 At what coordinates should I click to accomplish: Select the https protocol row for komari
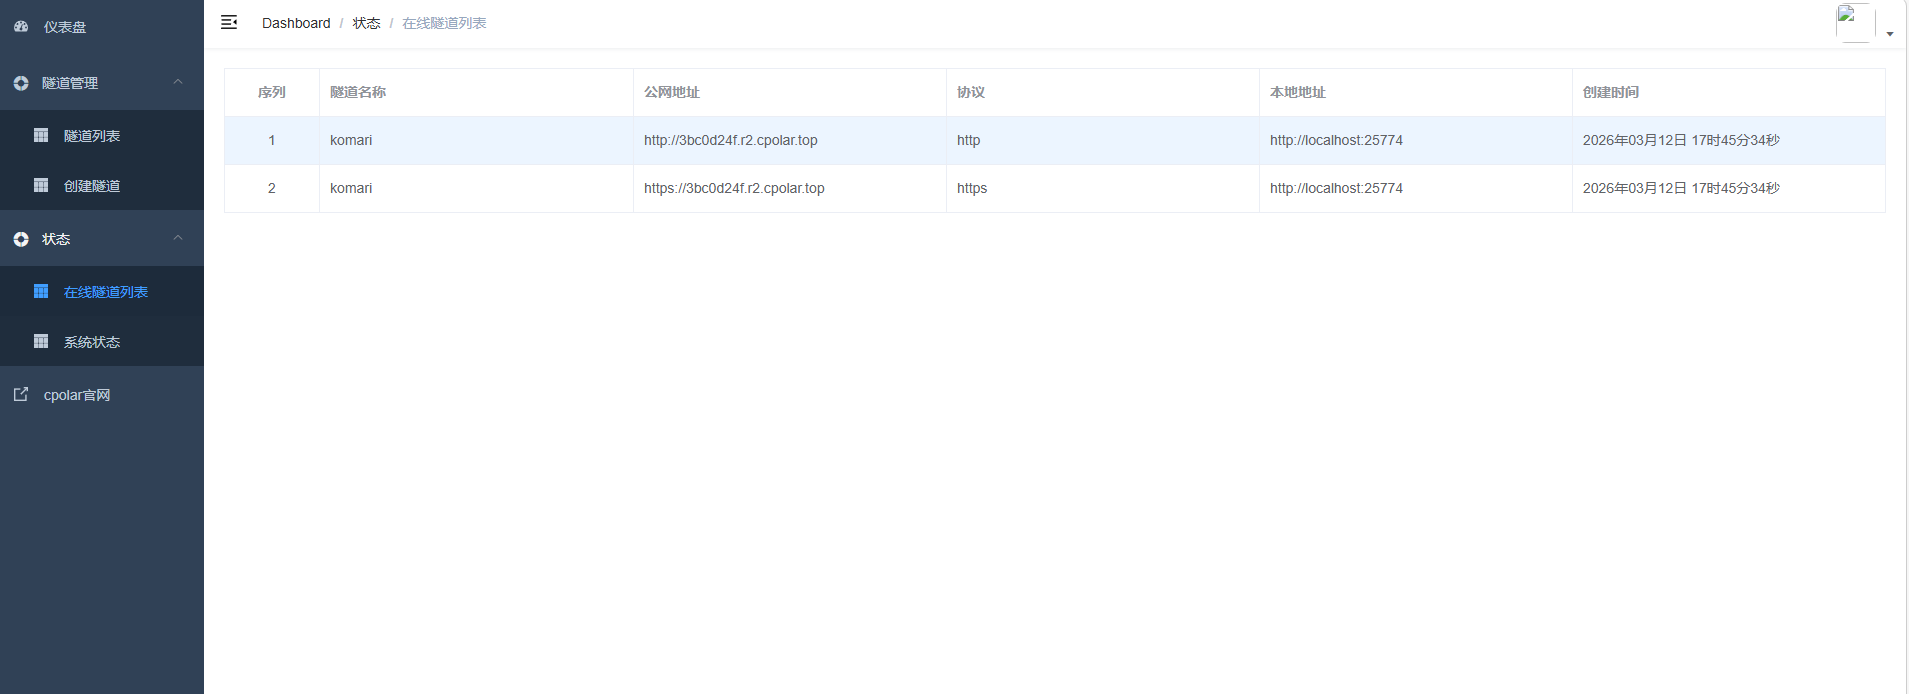click(x=972, y=188)
